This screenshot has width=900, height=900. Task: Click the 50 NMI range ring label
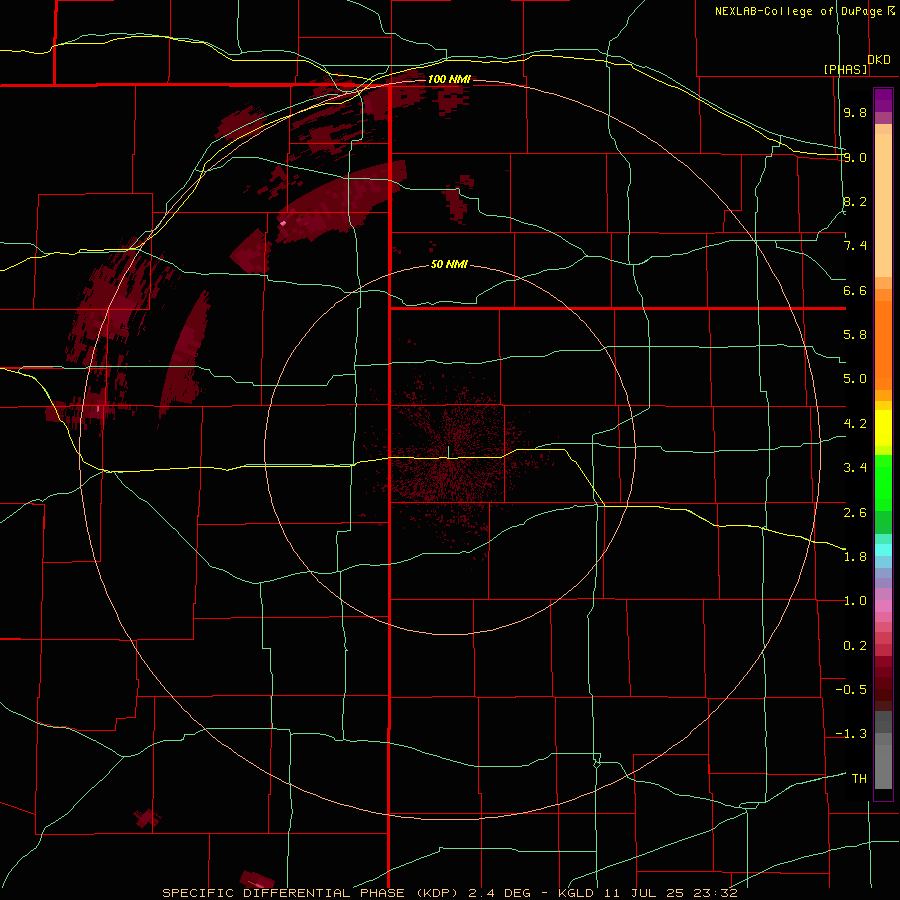click(x=449, y=265)
